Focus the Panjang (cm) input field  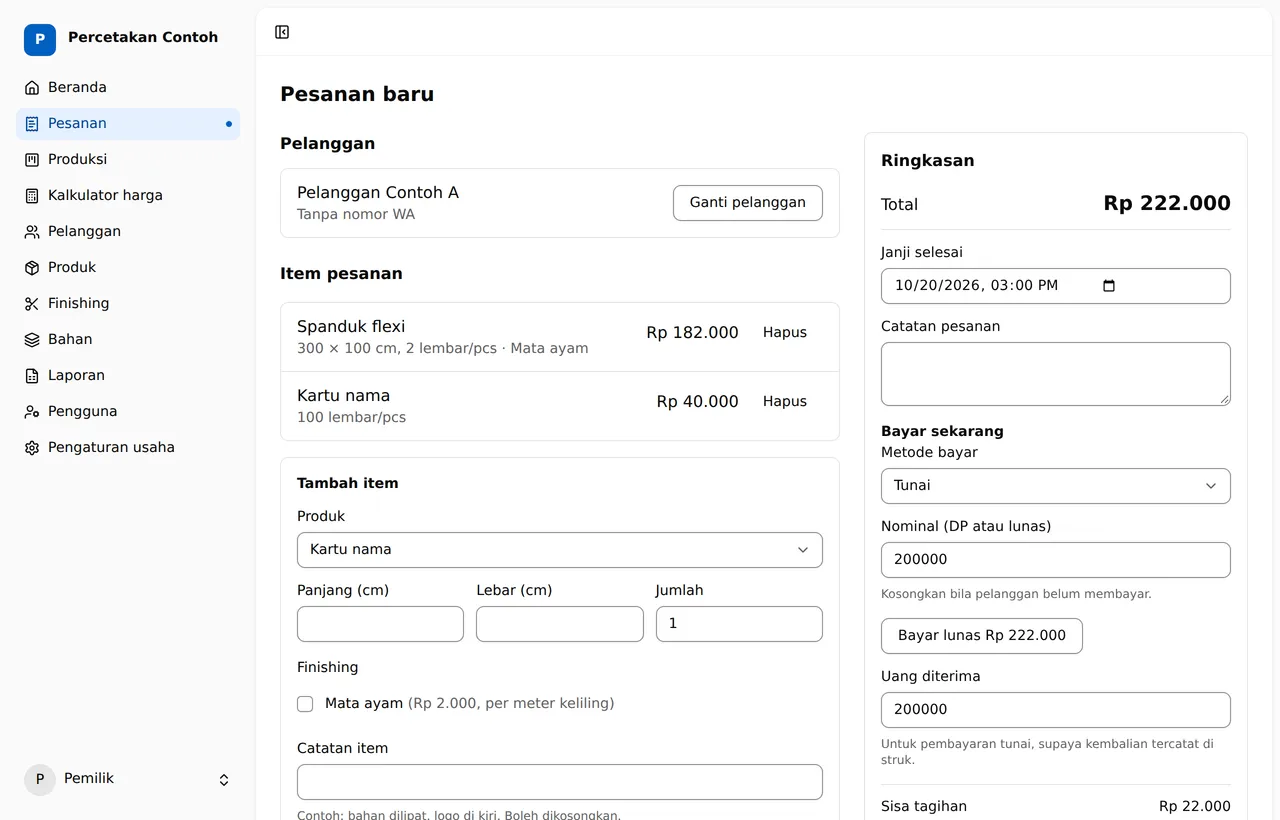(x=380, y=624)
